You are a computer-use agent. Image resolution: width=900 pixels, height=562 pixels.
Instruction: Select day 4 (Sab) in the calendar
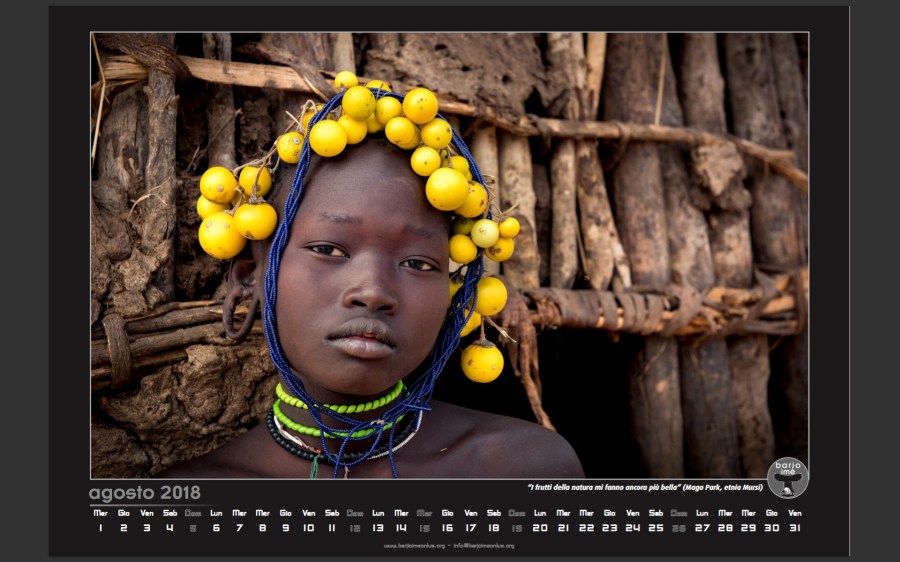(170, 527)
